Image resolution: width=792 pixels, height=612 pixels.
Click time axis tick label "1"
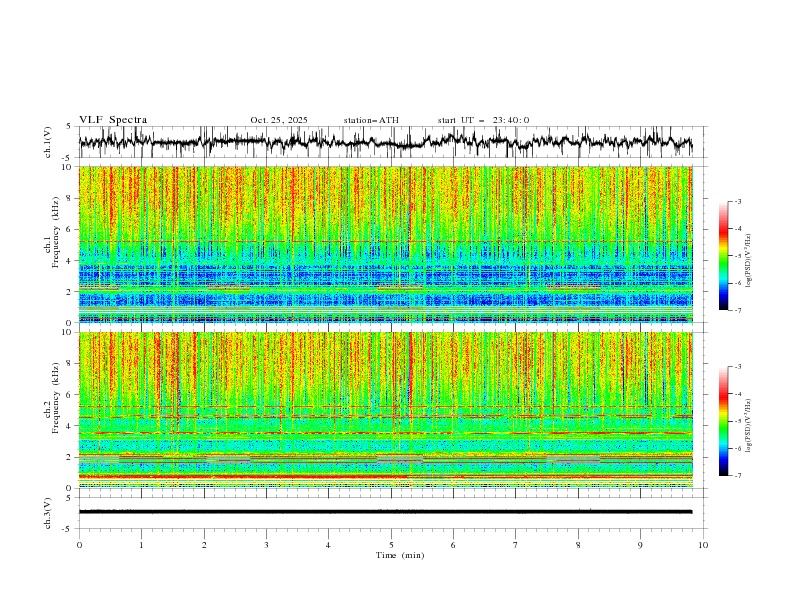pos(141,545)
